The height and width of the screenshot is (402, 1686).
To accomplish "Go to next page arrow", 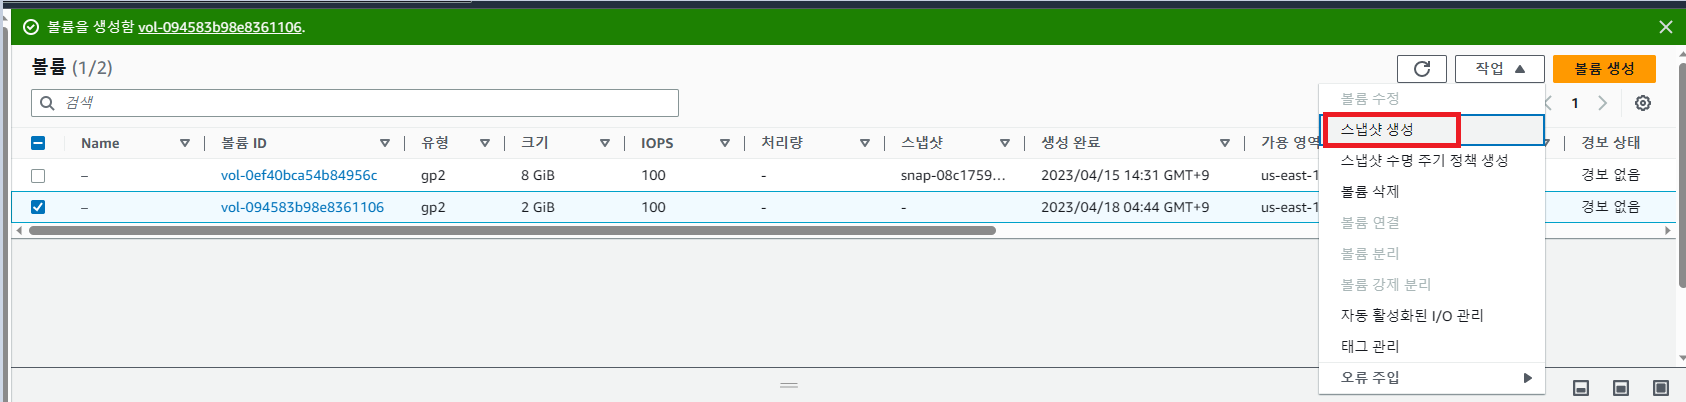I will (1602, 103).
